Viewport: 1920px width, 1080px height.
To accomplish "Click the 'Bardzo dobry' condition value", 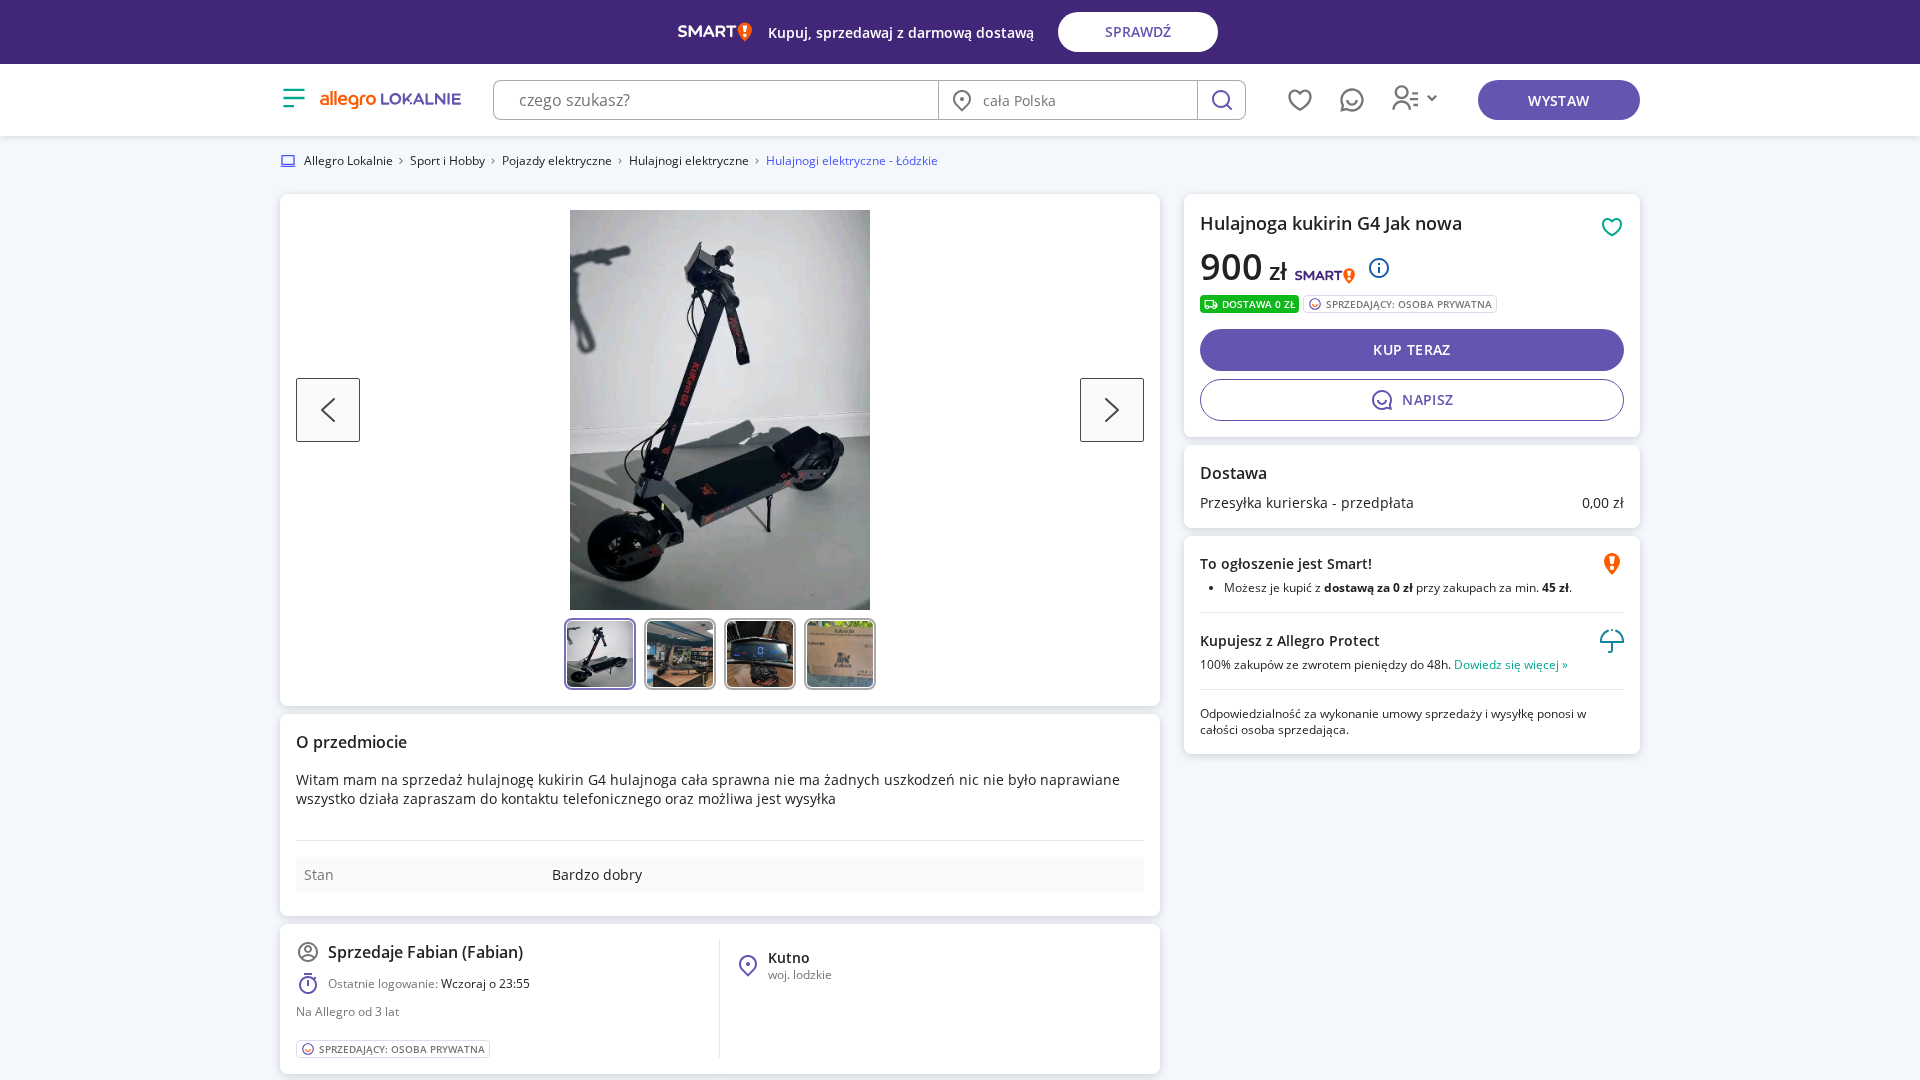I will coord(597,875).
